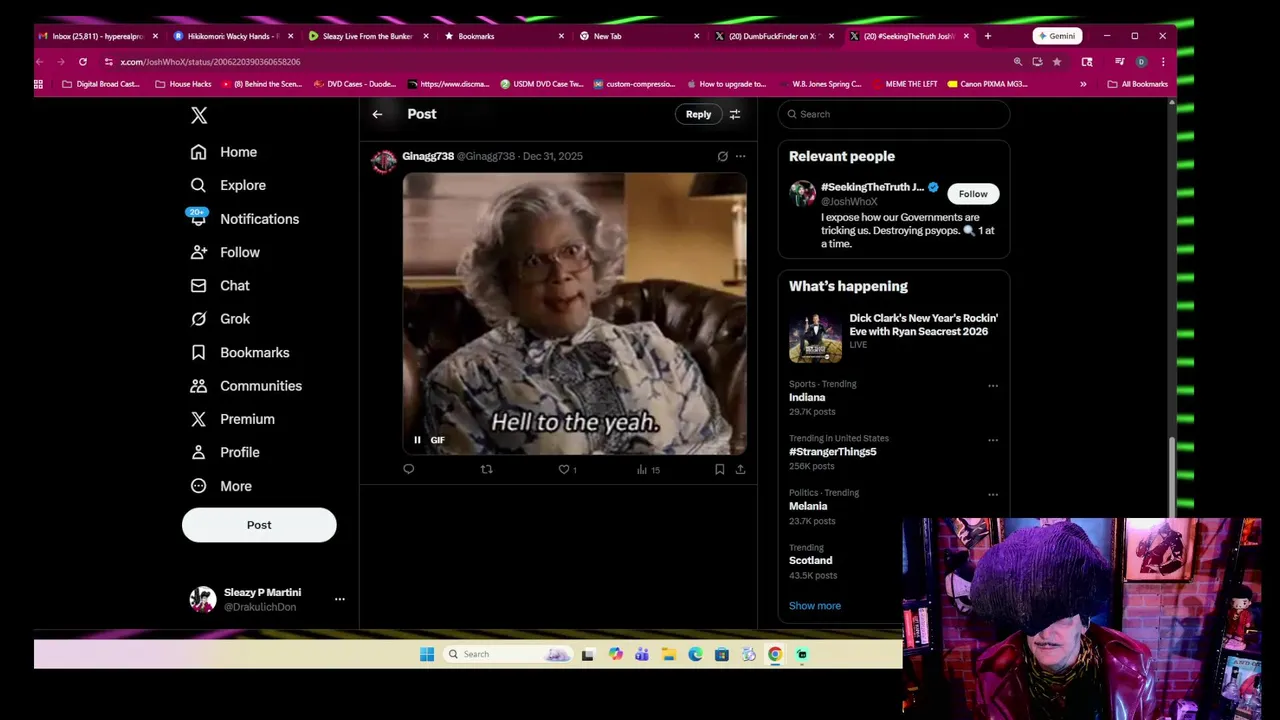
Task: Click the Reply button in post header
Action: click(x=698, y=114)
